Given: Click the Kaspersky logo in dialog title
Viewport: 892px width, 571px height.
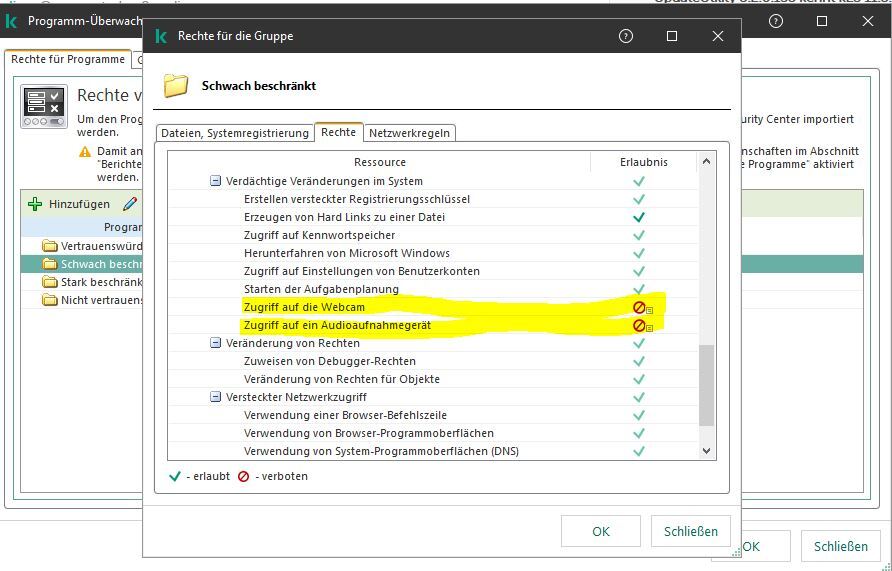Looking at the screenshot, I should click(x=161, y=36).
